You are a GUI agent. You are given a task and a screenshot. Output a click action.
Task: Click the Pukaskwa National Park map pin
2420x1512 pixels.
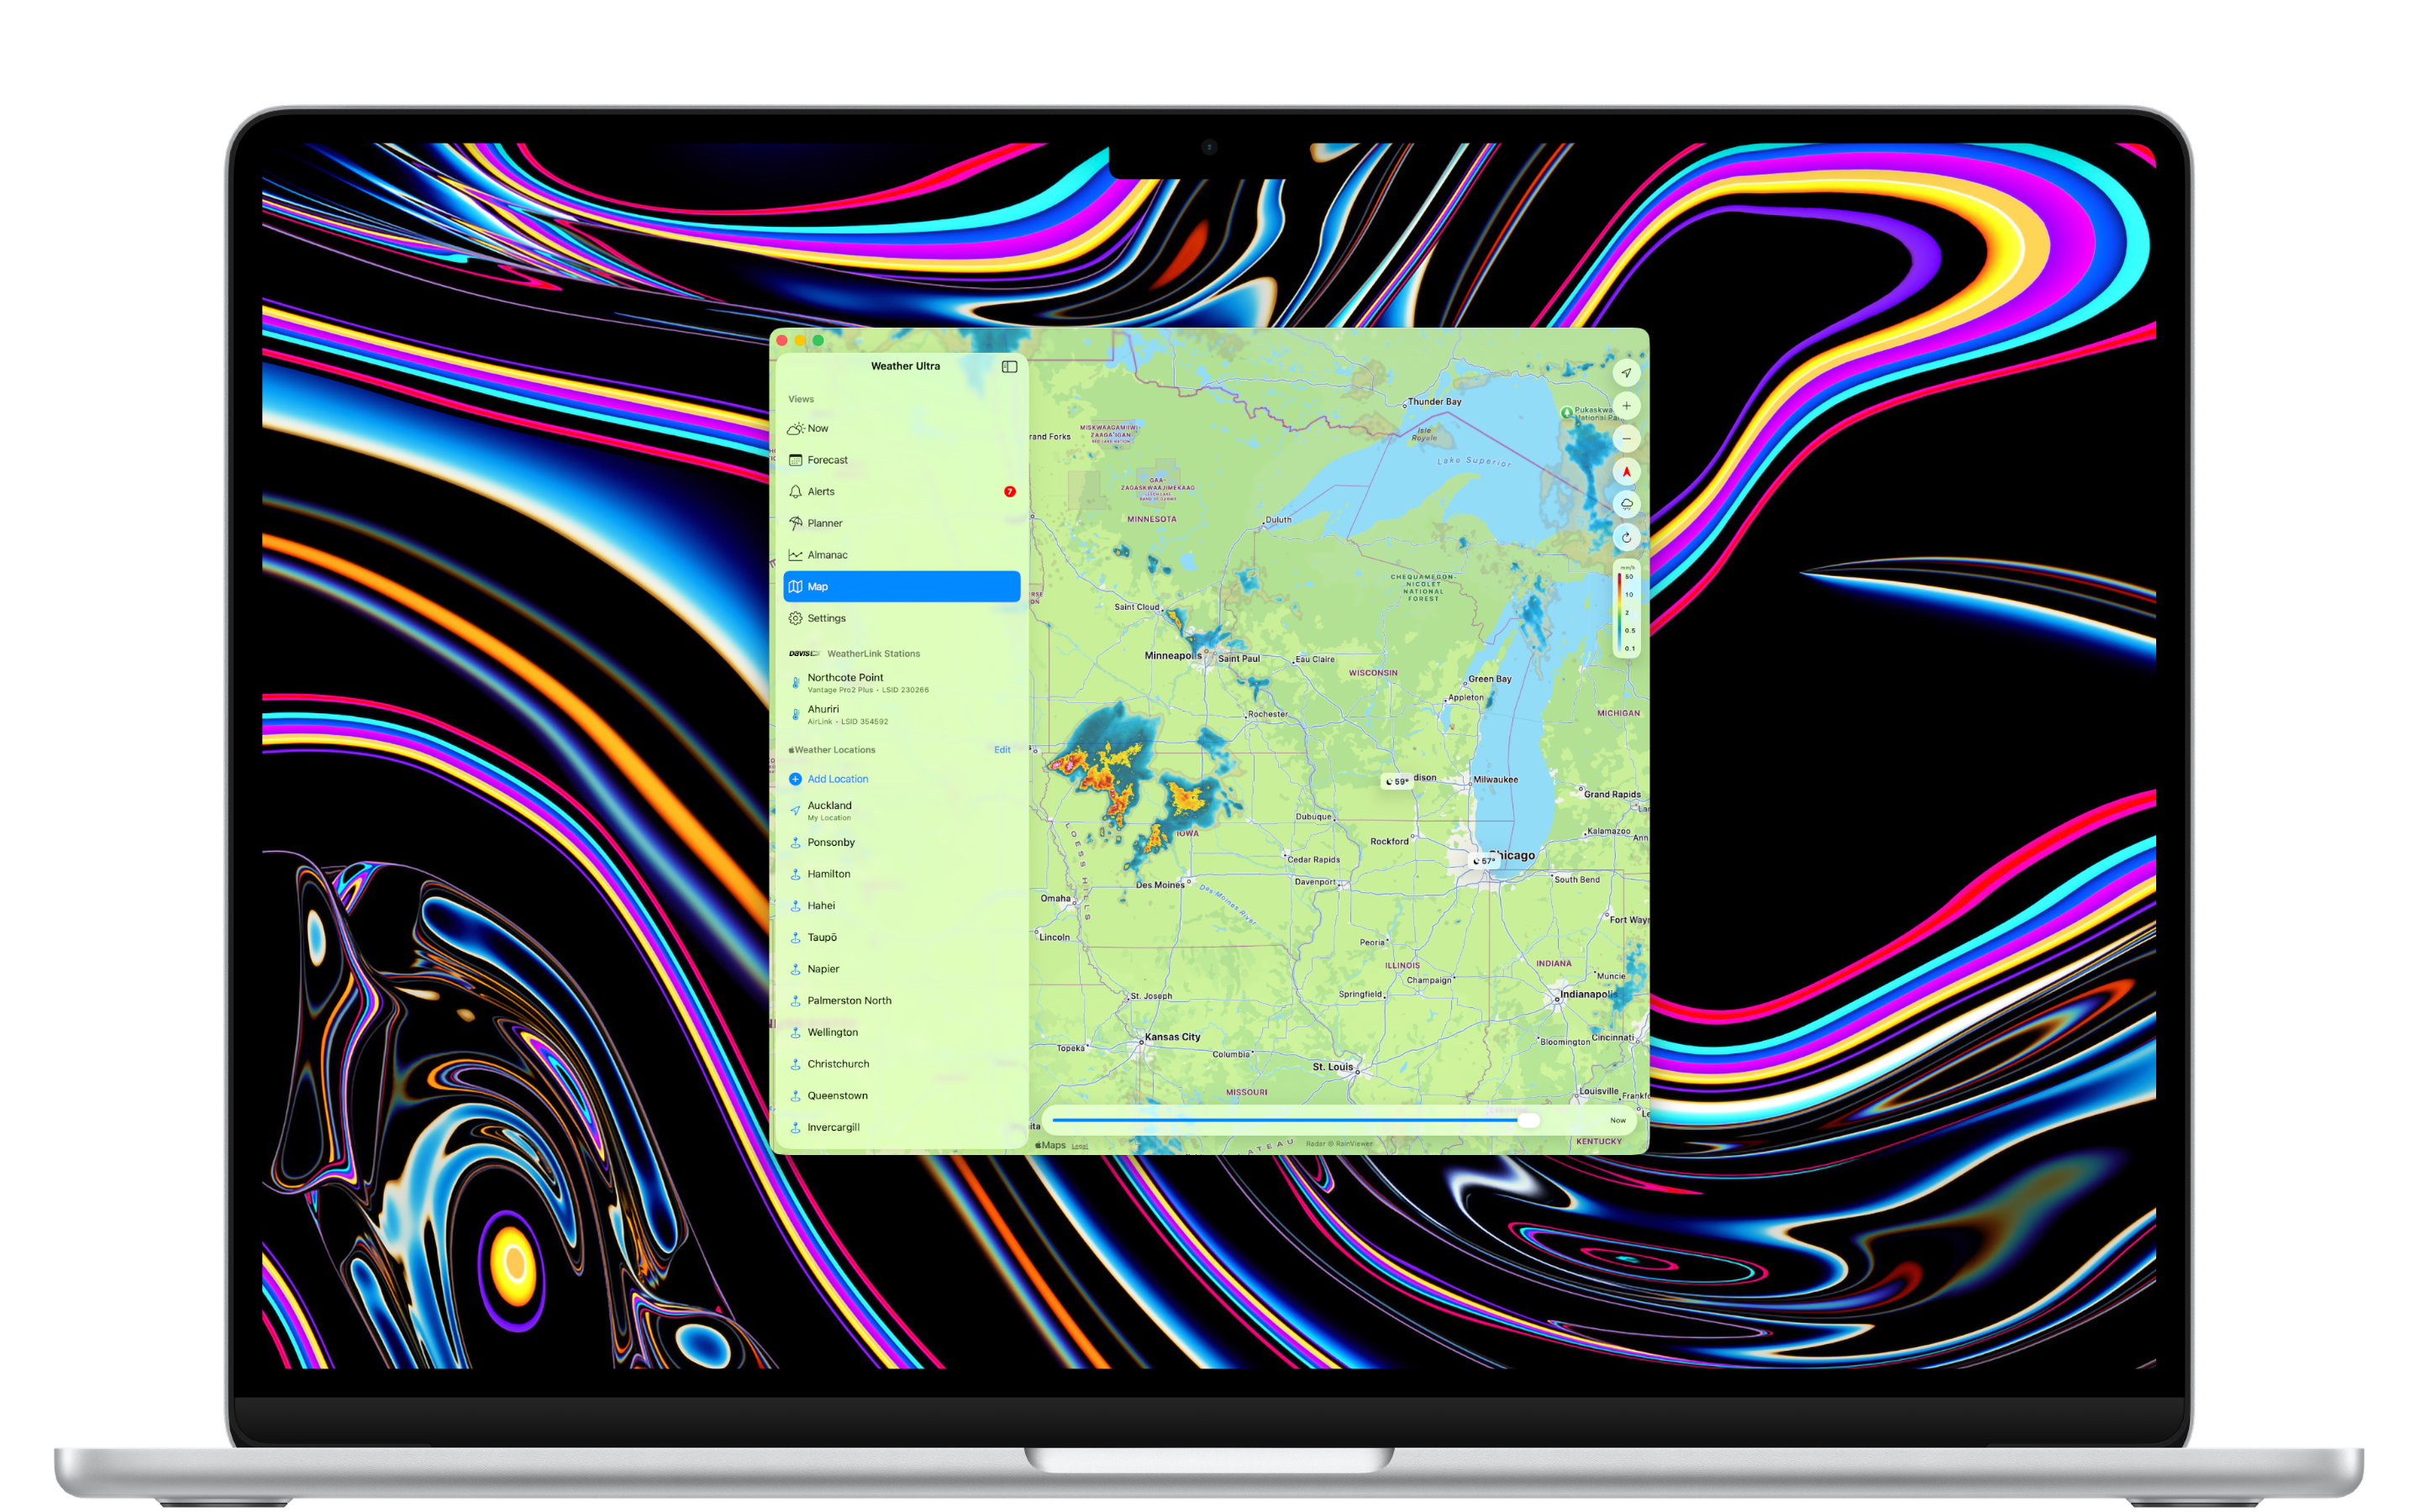tap(1567, 412)
